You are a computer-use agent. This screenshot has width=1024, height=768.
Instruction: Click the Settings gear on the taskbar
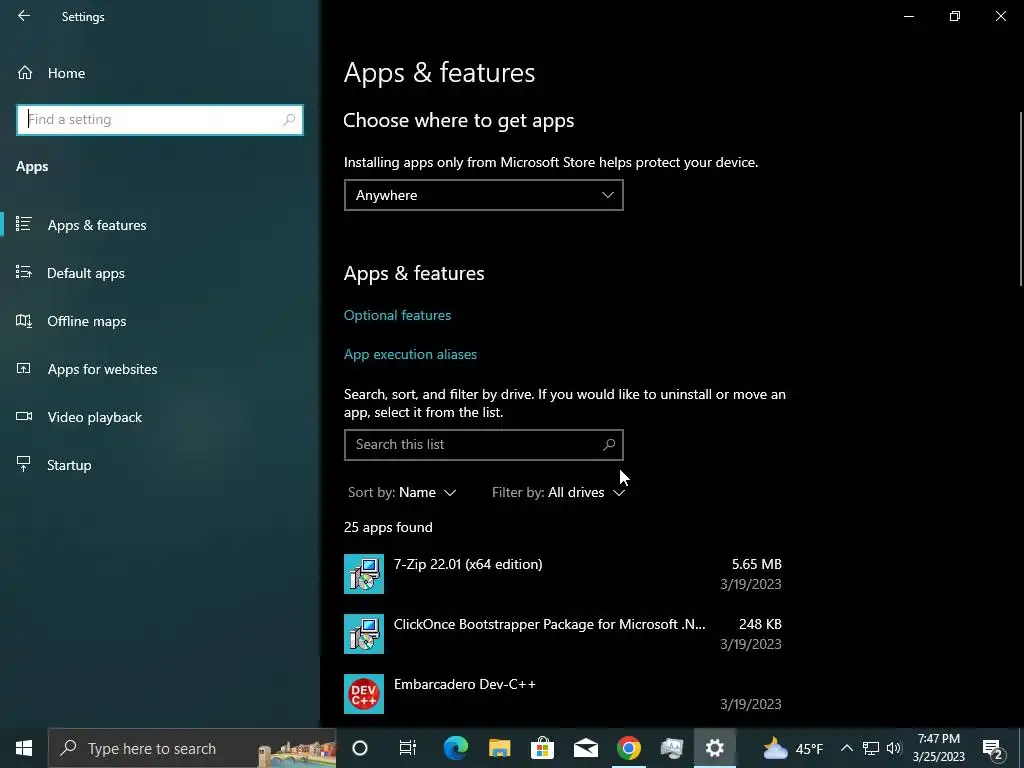point(715,748)
